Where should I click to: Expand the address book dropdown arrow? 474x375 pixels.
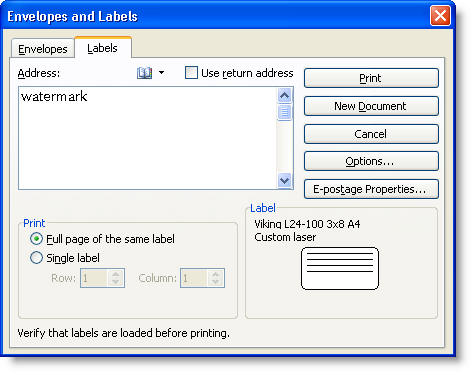161,72
